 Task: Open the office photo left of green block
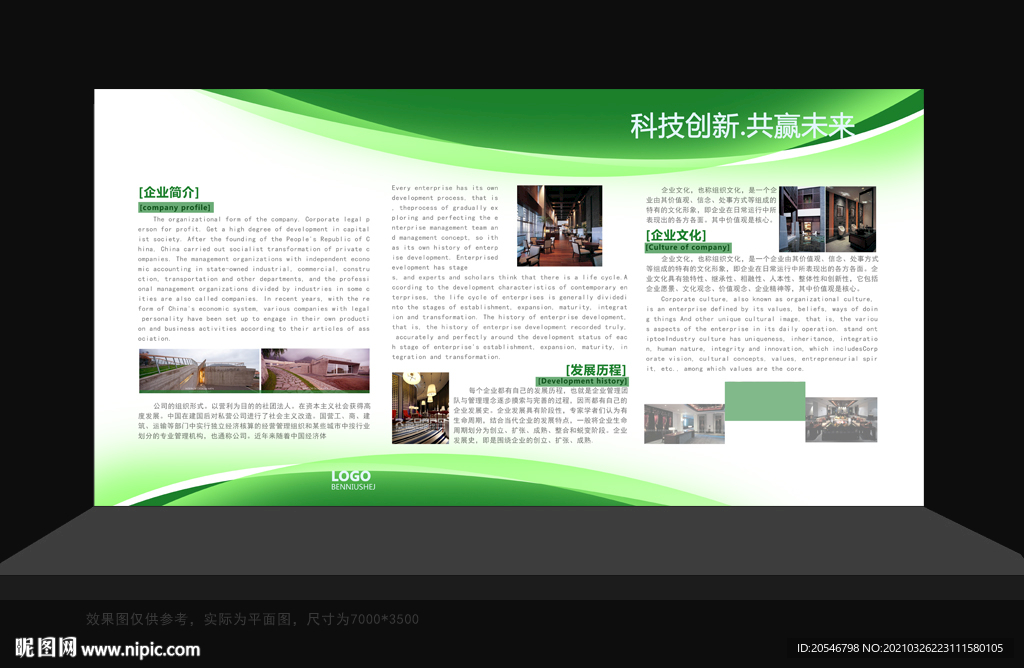pos(684,423)
